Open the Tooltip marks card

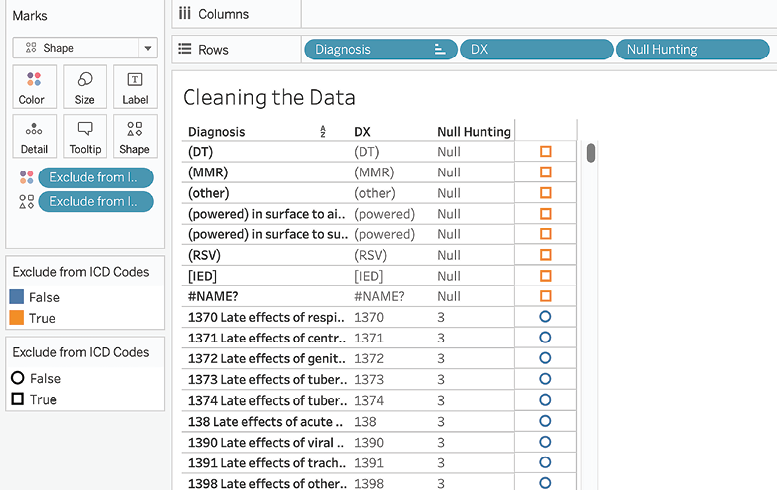85,136
